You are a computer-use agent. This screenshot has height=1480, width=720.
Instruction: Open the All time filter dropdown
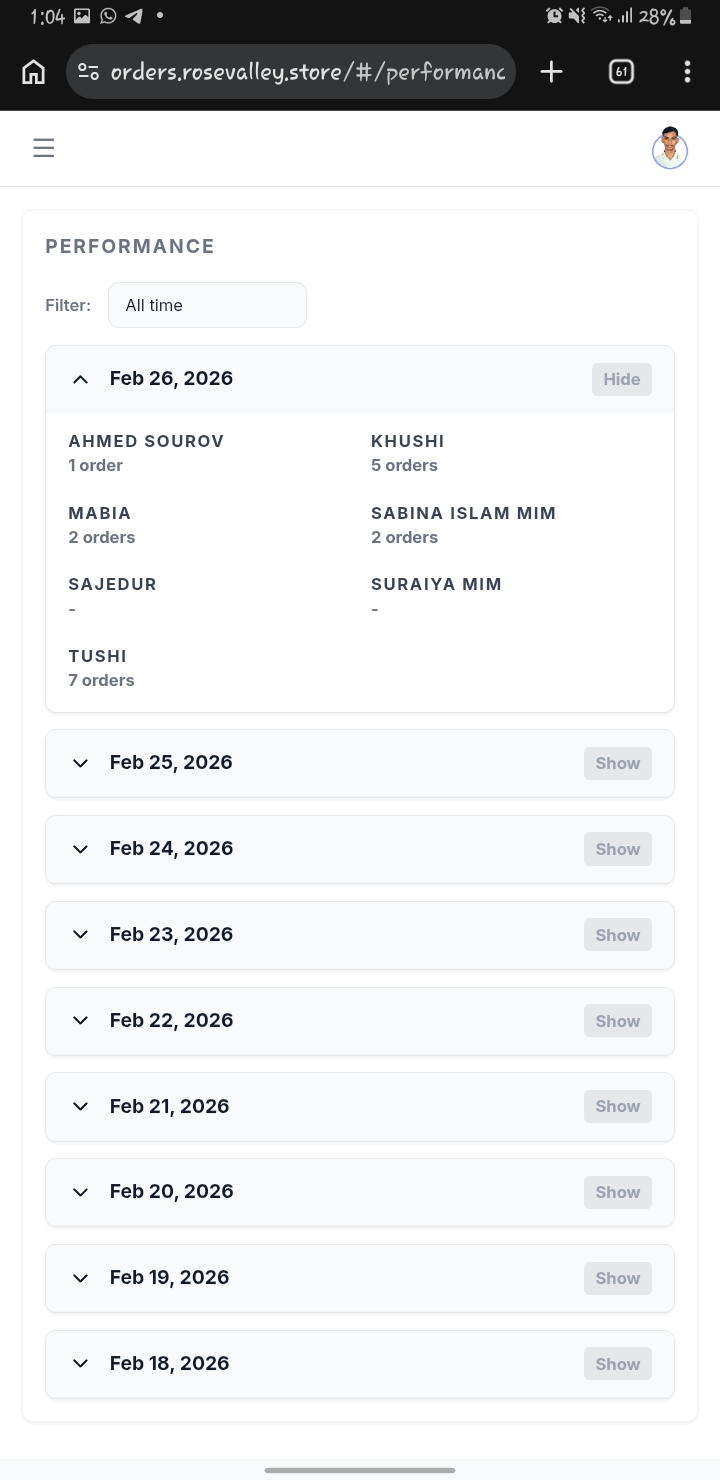[x=207, y=305]
